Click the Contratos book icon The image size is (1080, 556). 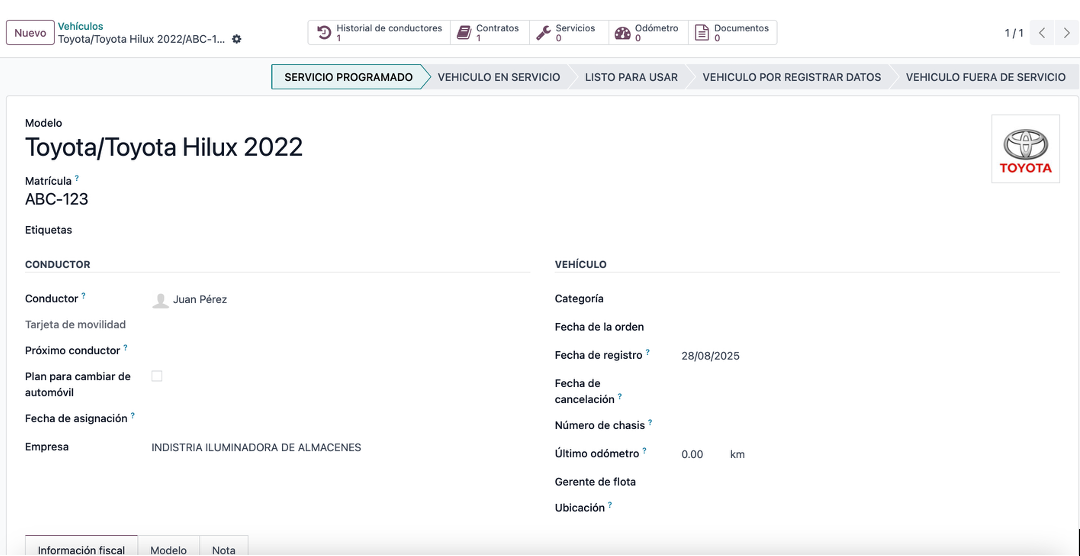pos(464,33)
